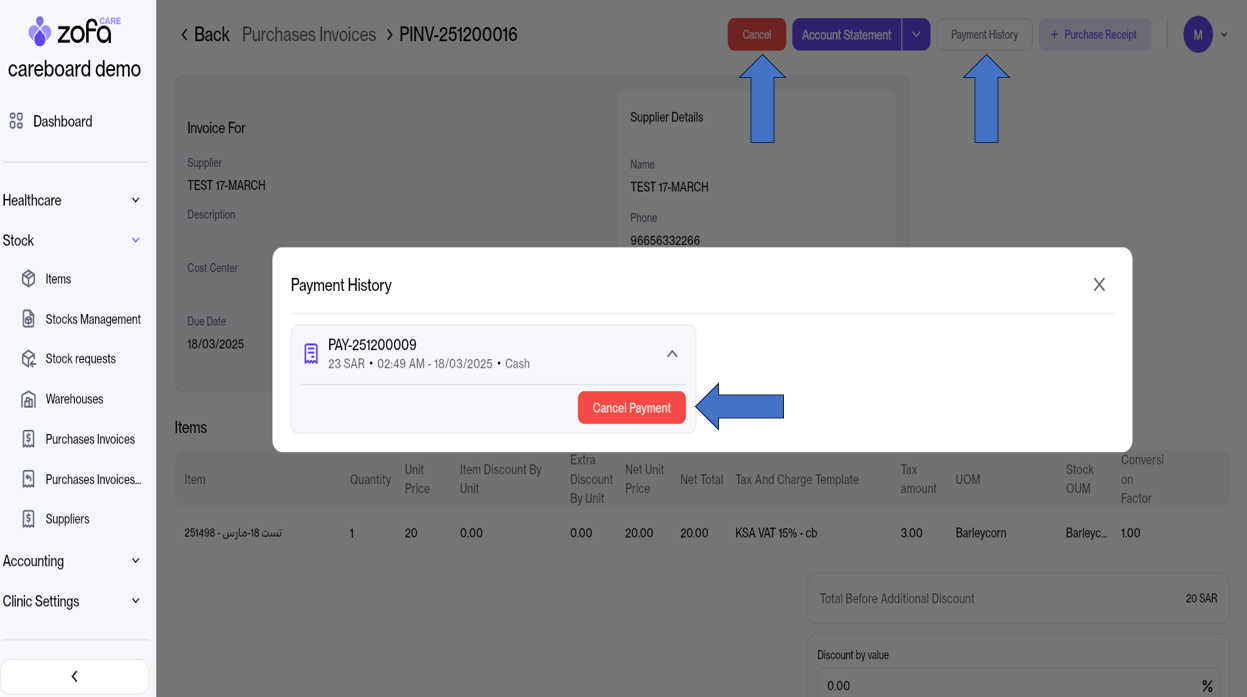Expand Clinic Settings in the sidebar

tap(136, 601)
